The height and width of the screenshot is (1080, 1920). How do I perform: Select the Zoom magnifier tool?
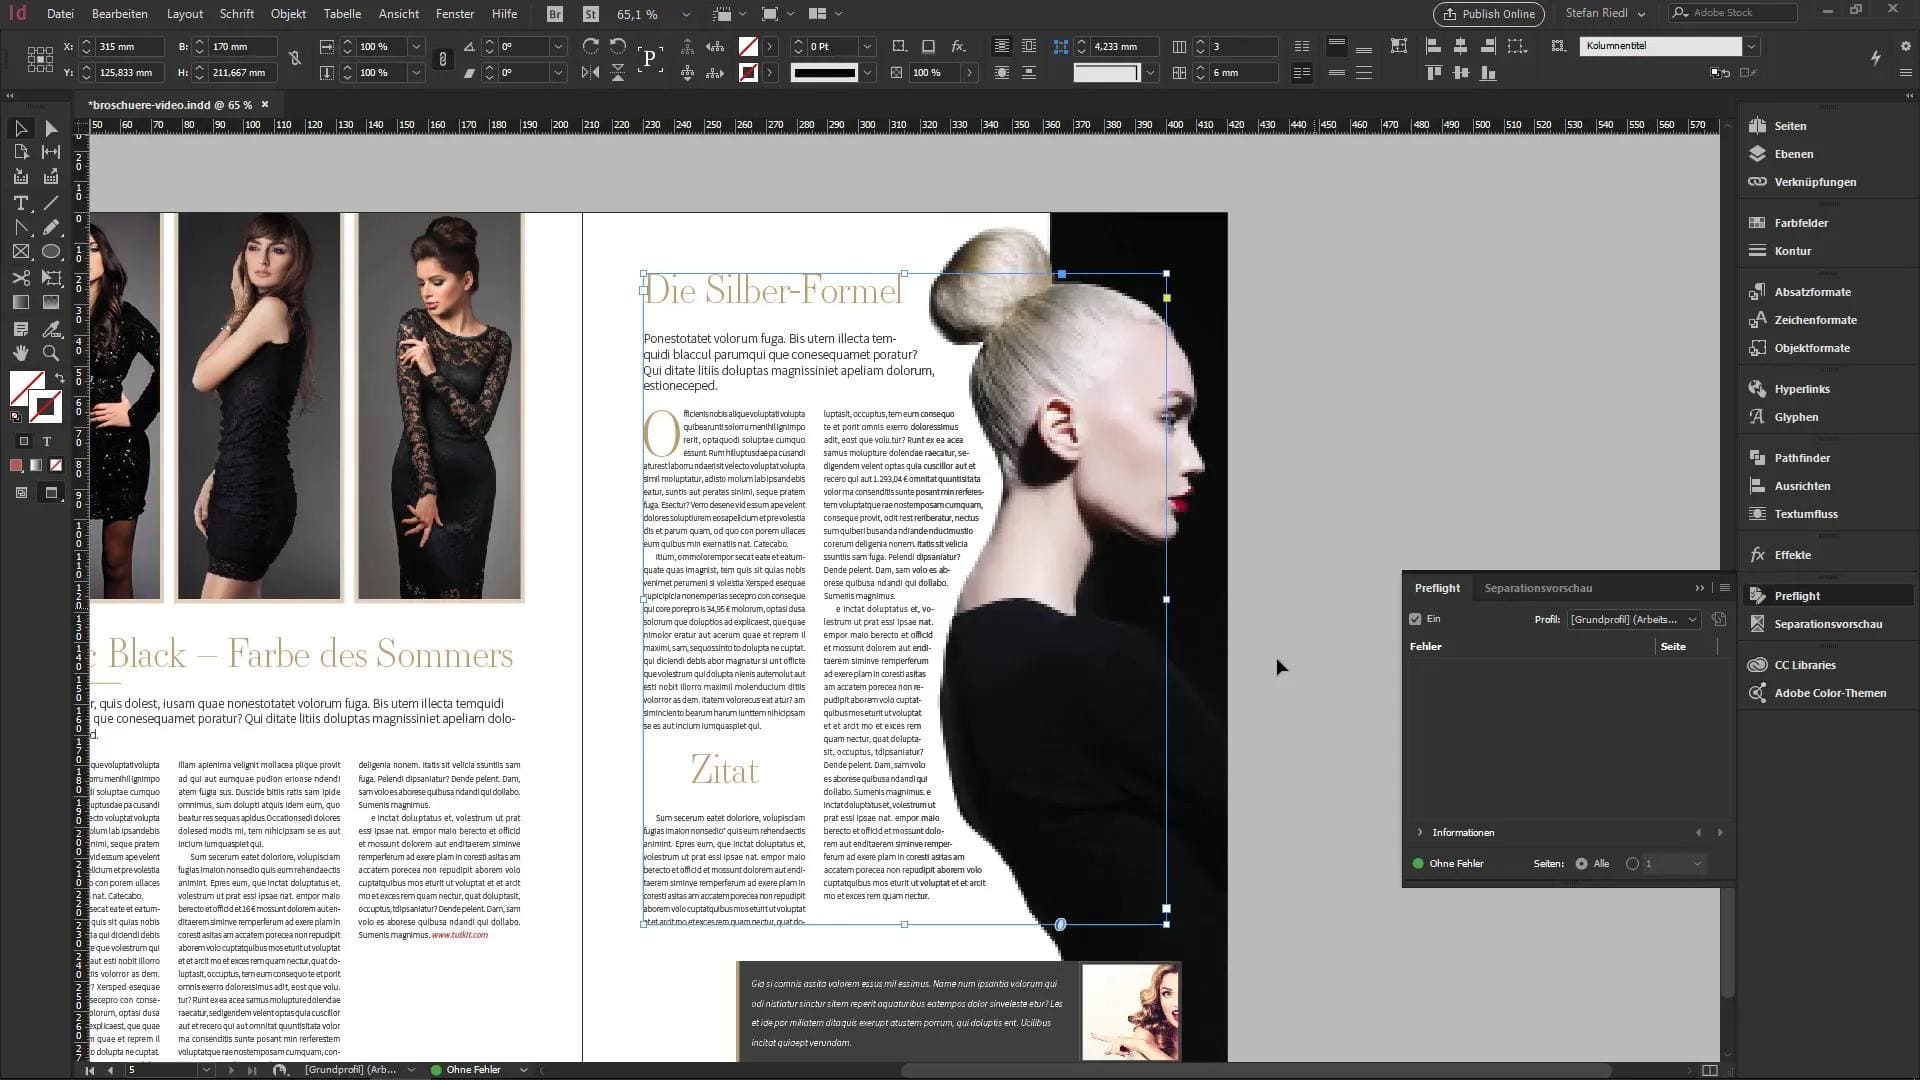pyautogui.click(x=51, y=353)
